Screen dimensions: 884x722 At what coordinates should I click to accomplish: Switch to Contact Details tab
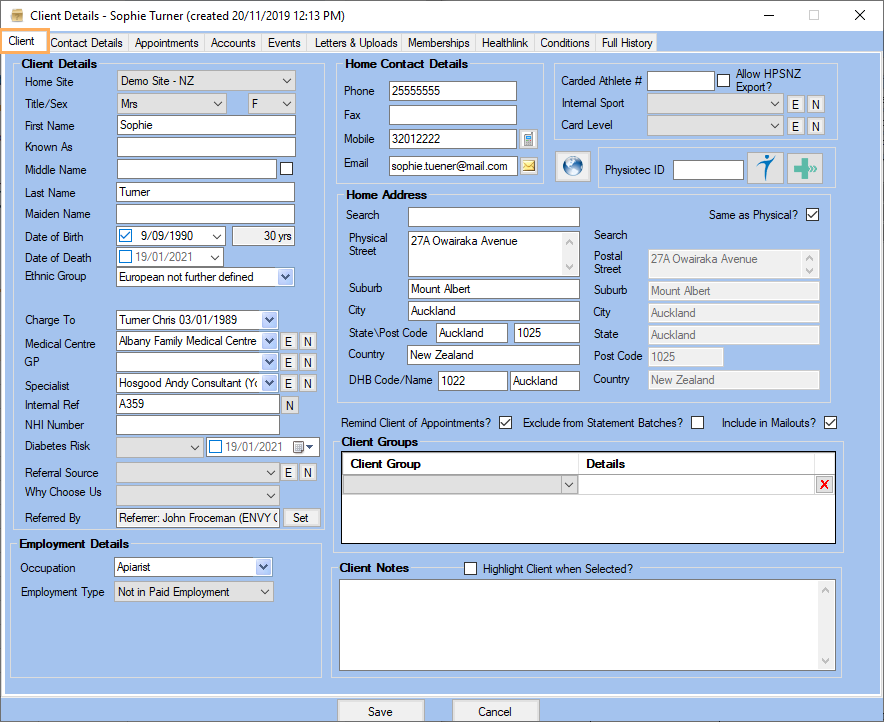tap(87, 43)
